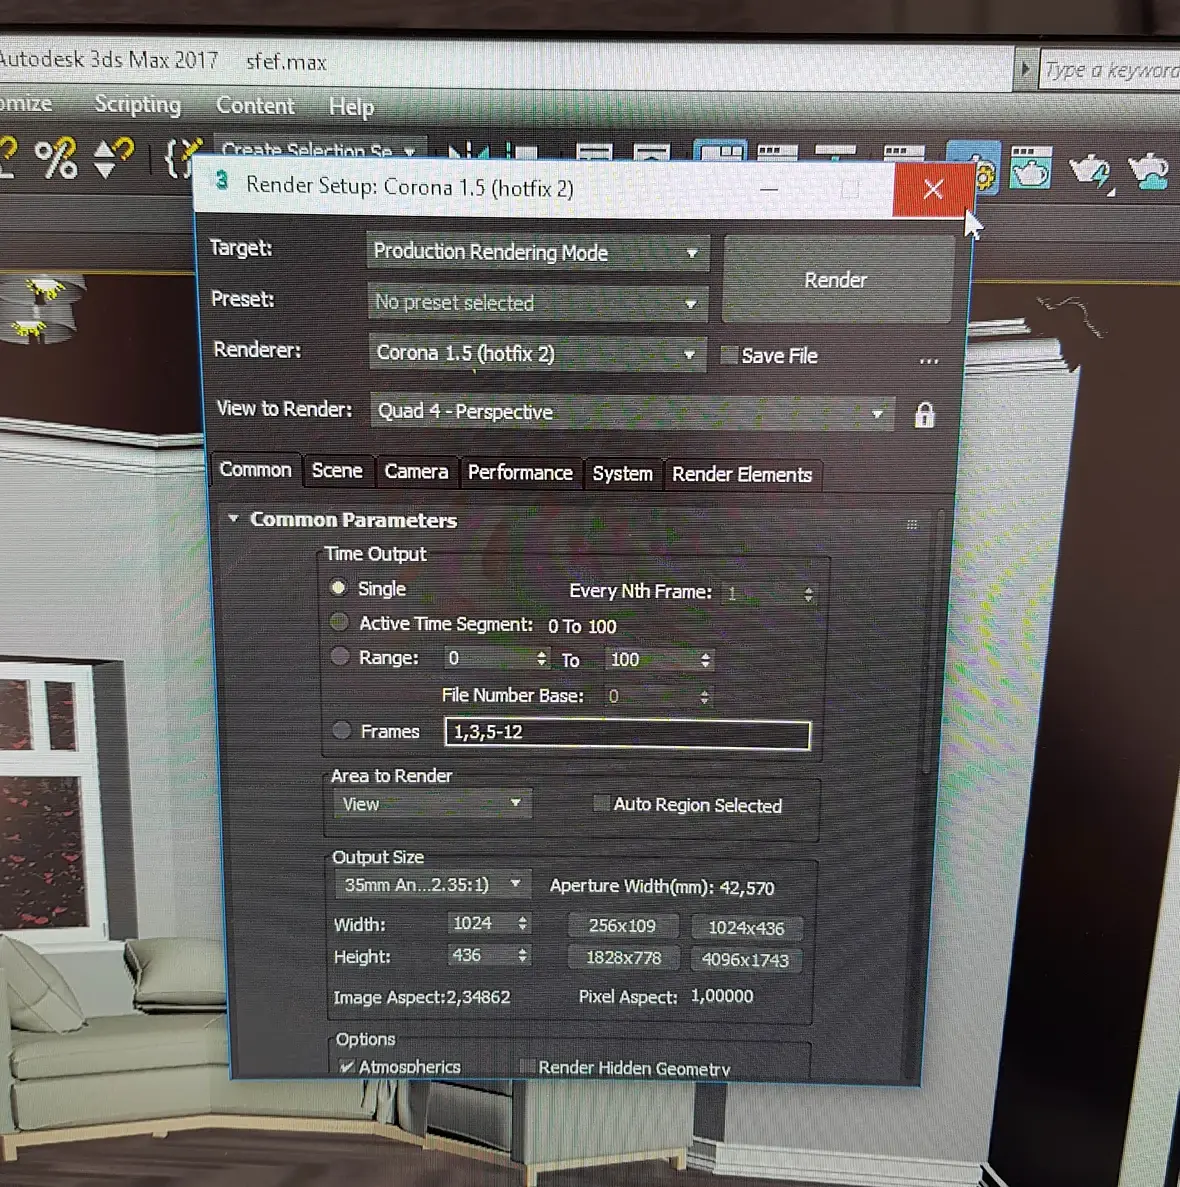Switch to the Camera tab
1180x1187 pixels.
(416, 472)
